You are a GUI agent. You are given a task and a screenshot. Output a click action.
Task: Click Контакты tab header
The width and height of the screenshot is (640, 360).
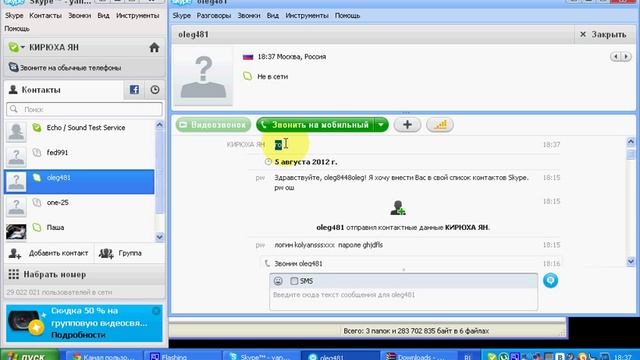63,89
